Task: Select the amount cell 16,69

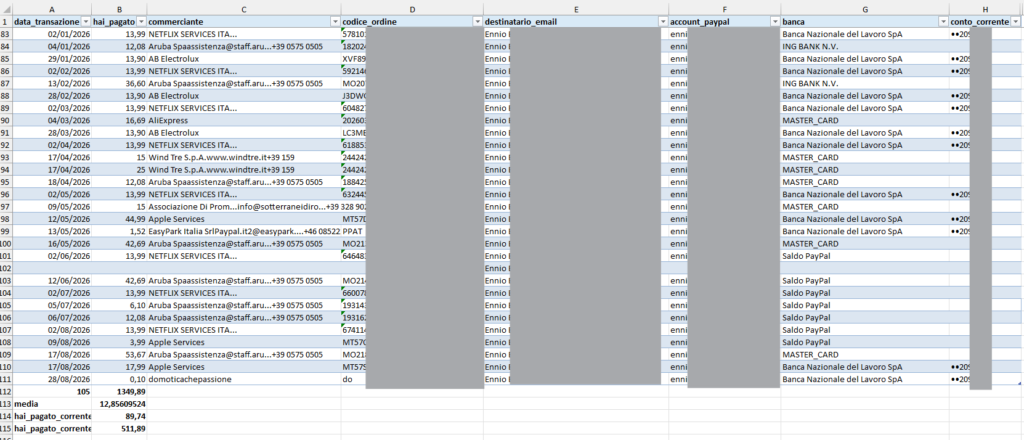Action: coord(120,121)
